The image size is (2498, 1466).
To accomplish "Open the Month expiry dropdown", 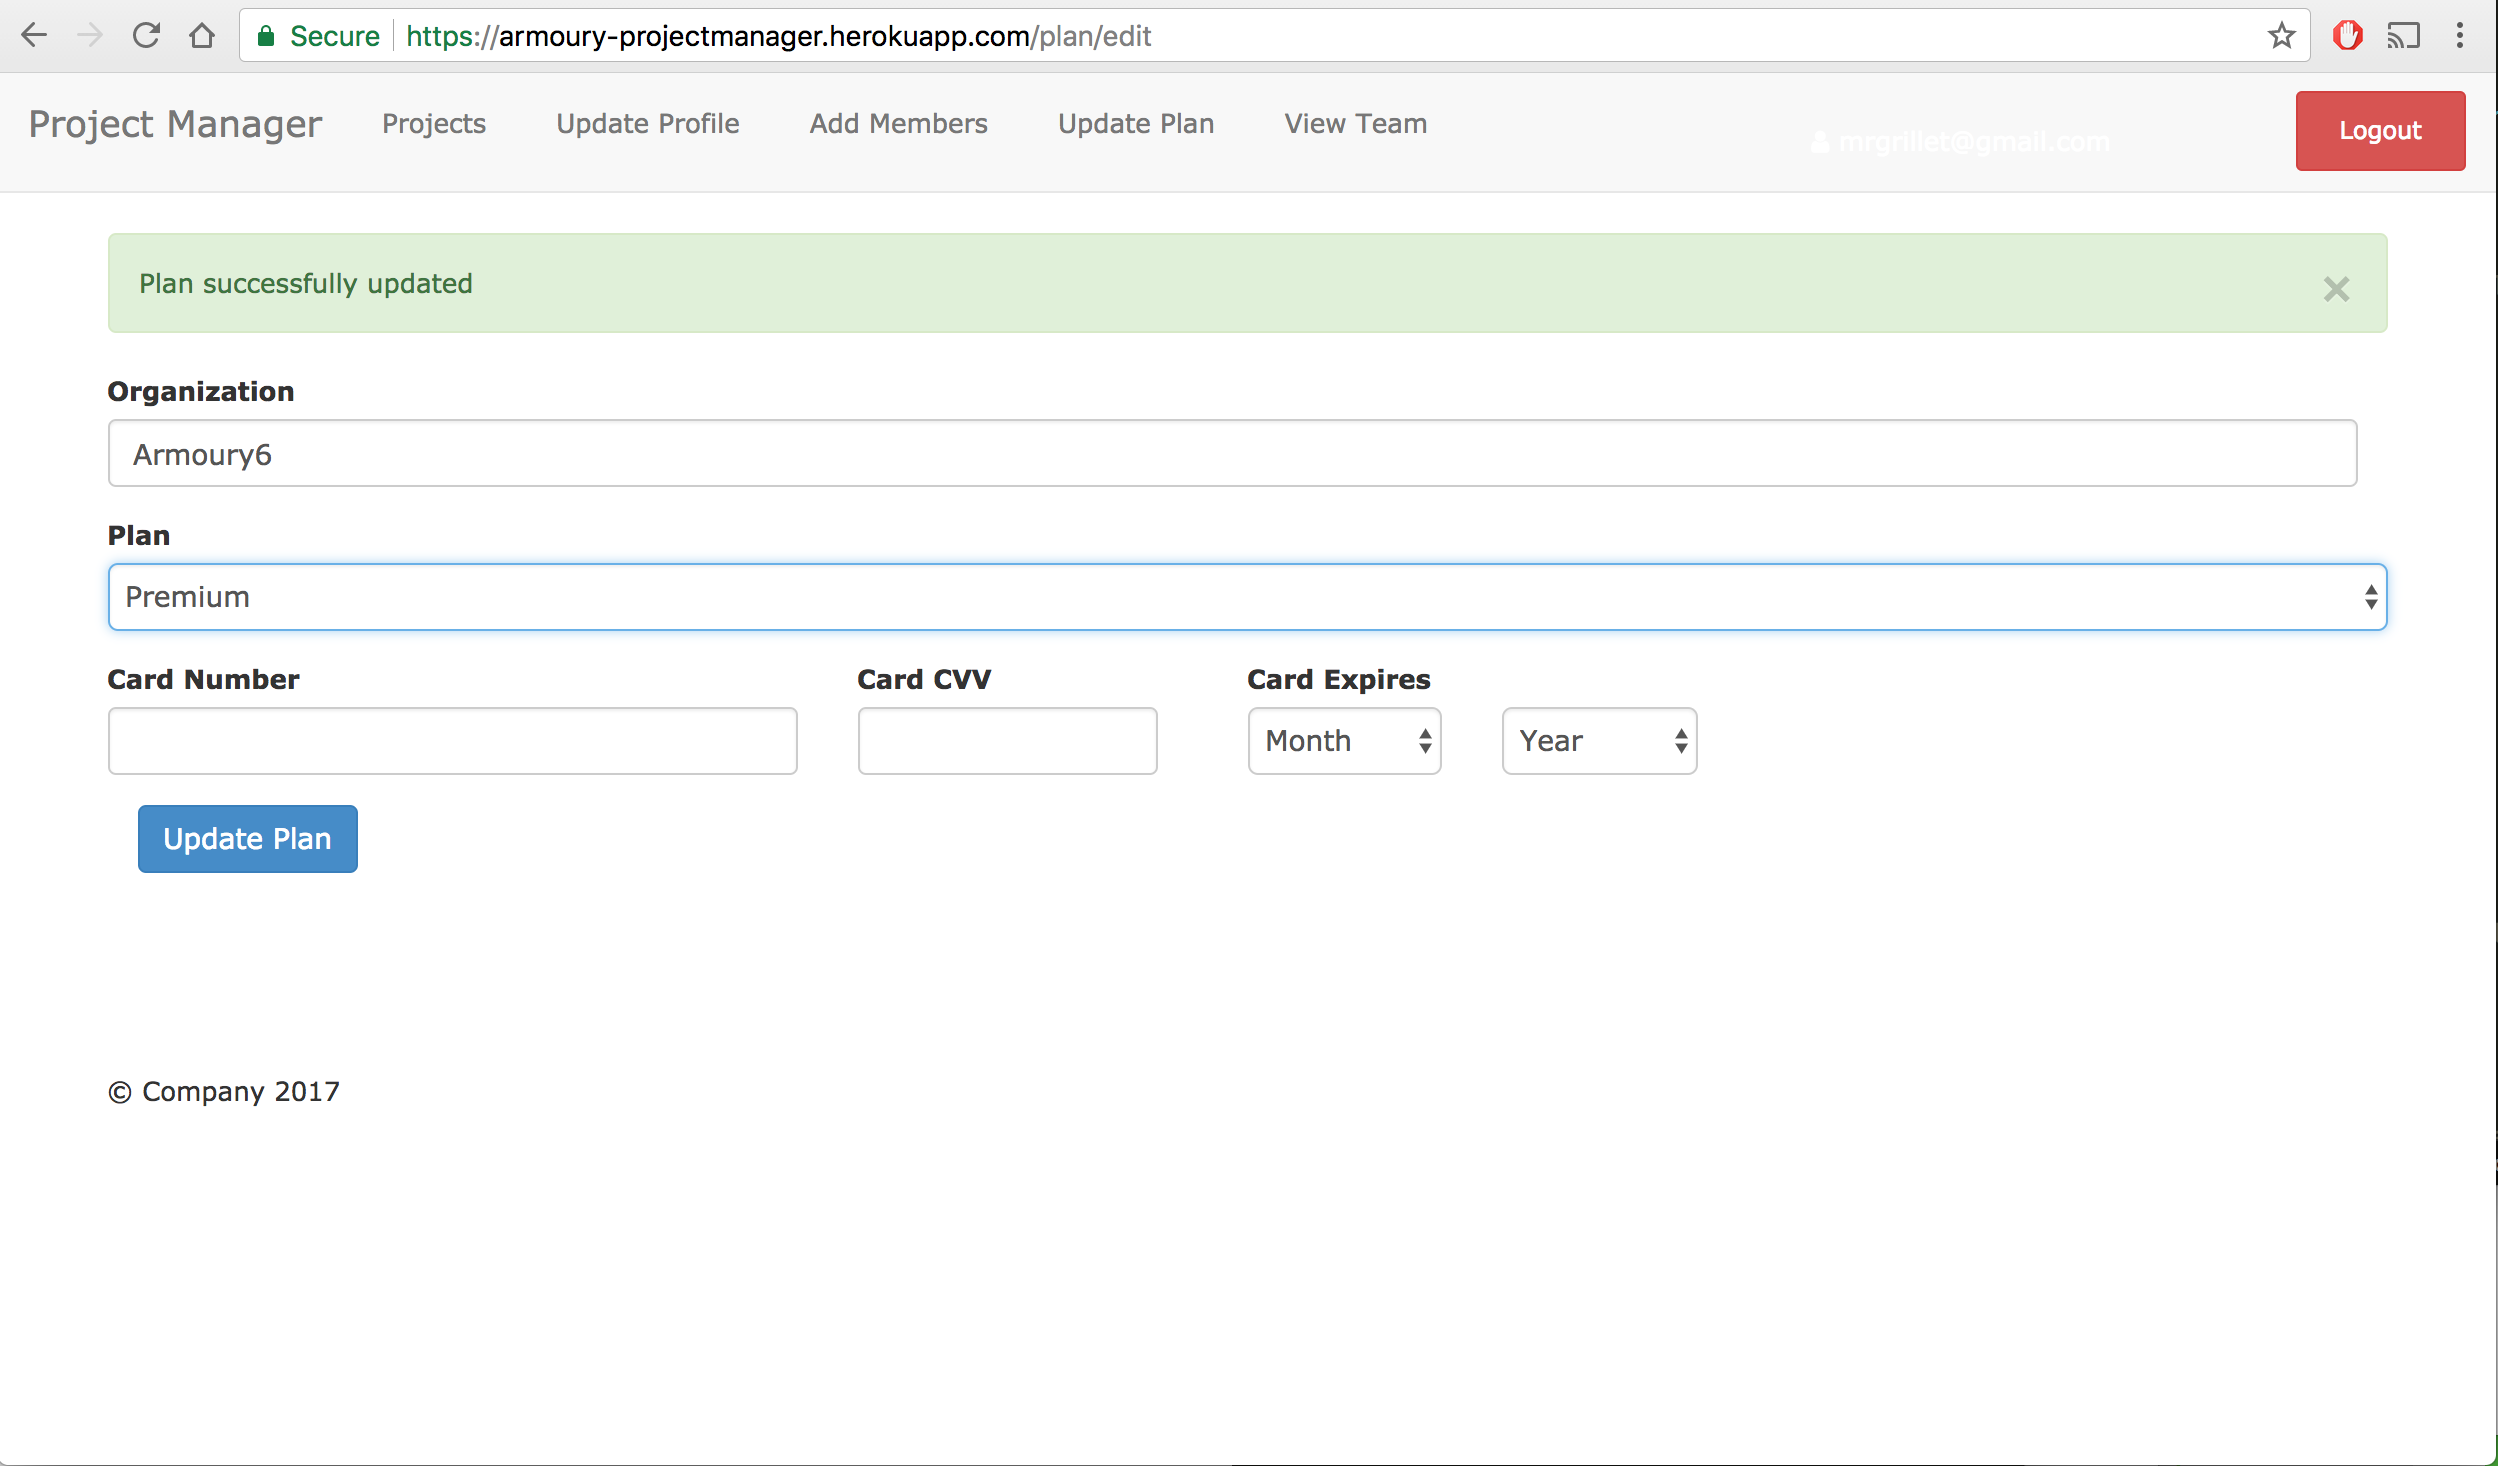I will tap(1344, 740).
